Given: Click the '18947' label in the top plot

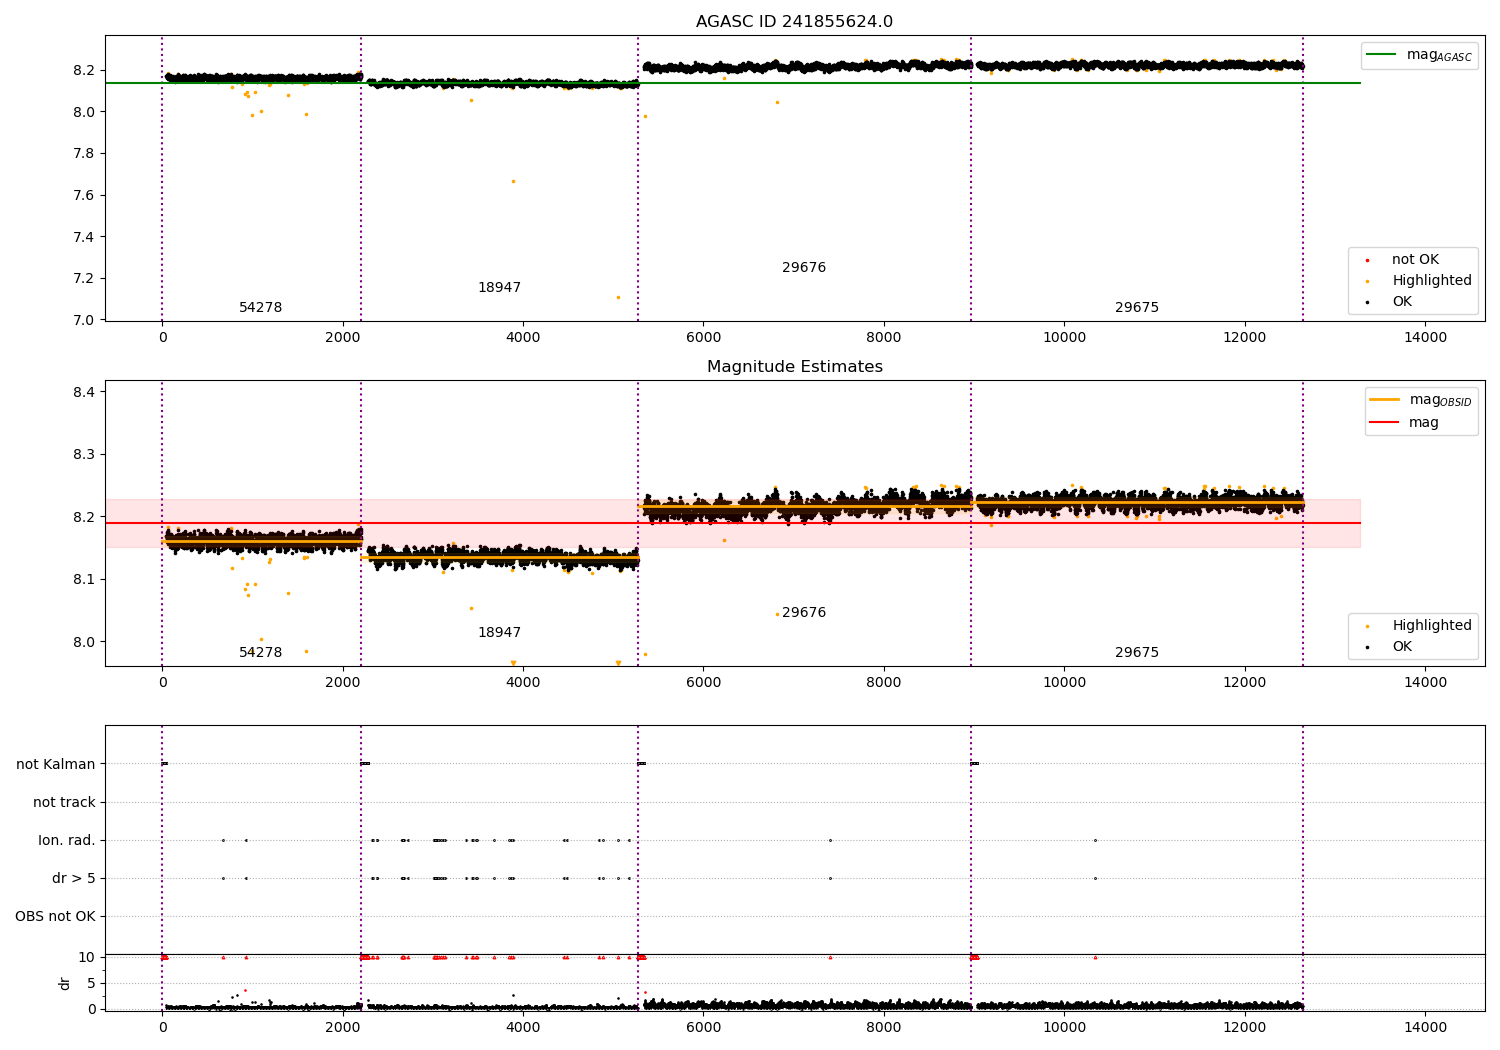Looking at the screenshot, I should tap(499, 288).
